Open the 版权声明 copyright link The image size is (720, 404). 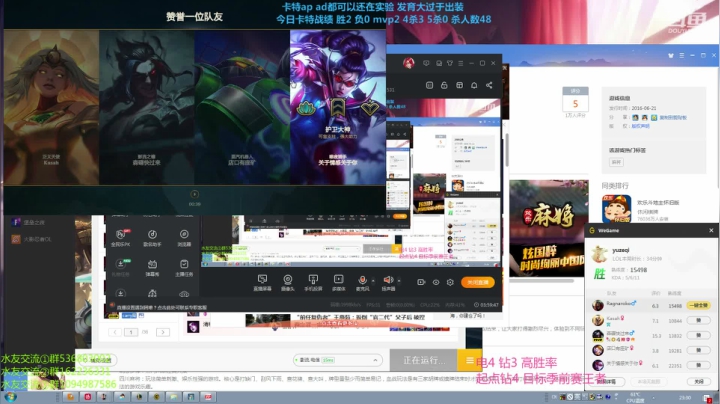point(641,126)
